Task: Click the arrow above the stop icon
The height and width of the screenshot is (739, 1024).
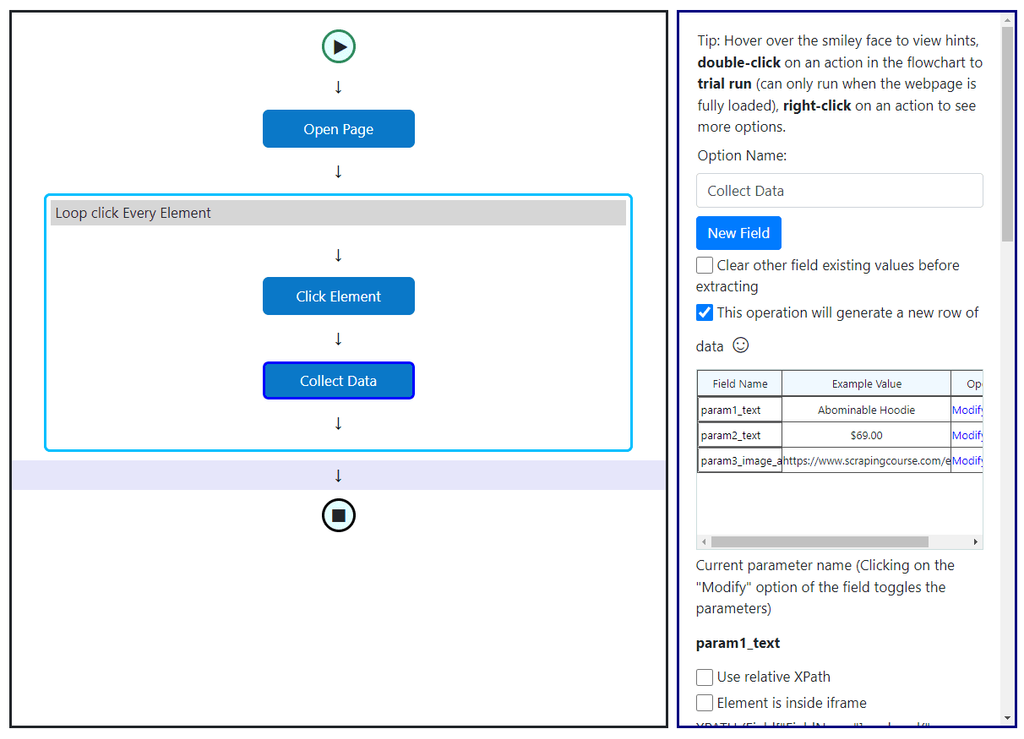Action: 339,475
